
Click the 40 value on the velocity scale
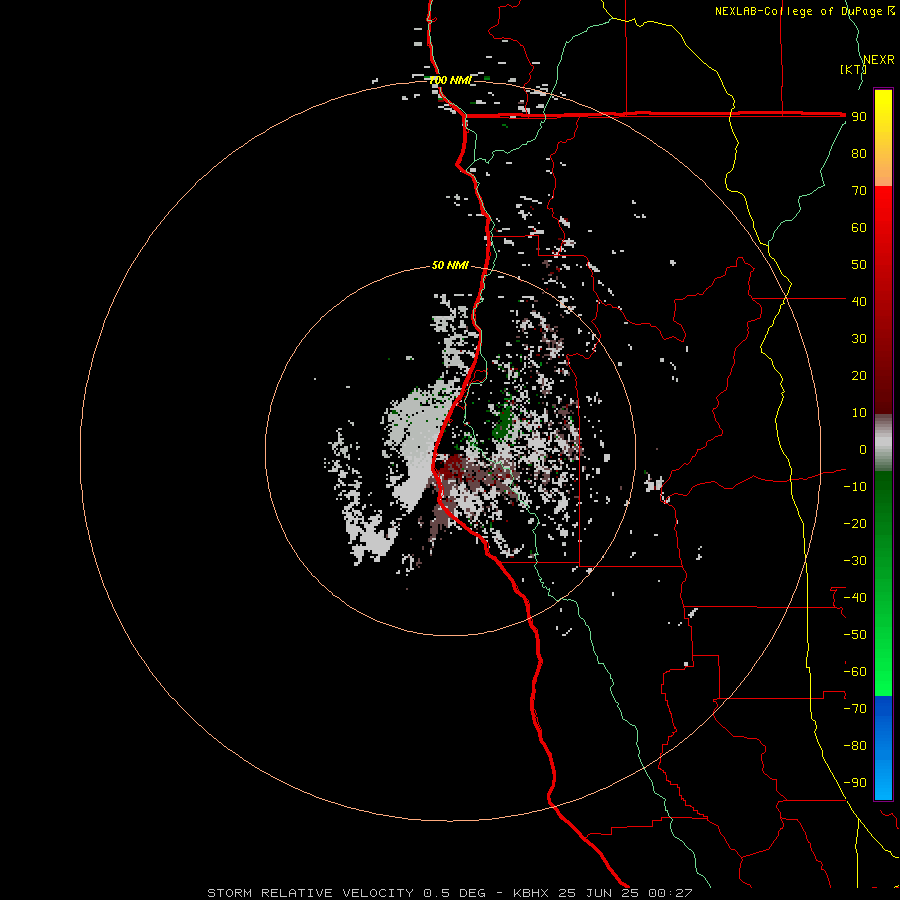[859, 302]
